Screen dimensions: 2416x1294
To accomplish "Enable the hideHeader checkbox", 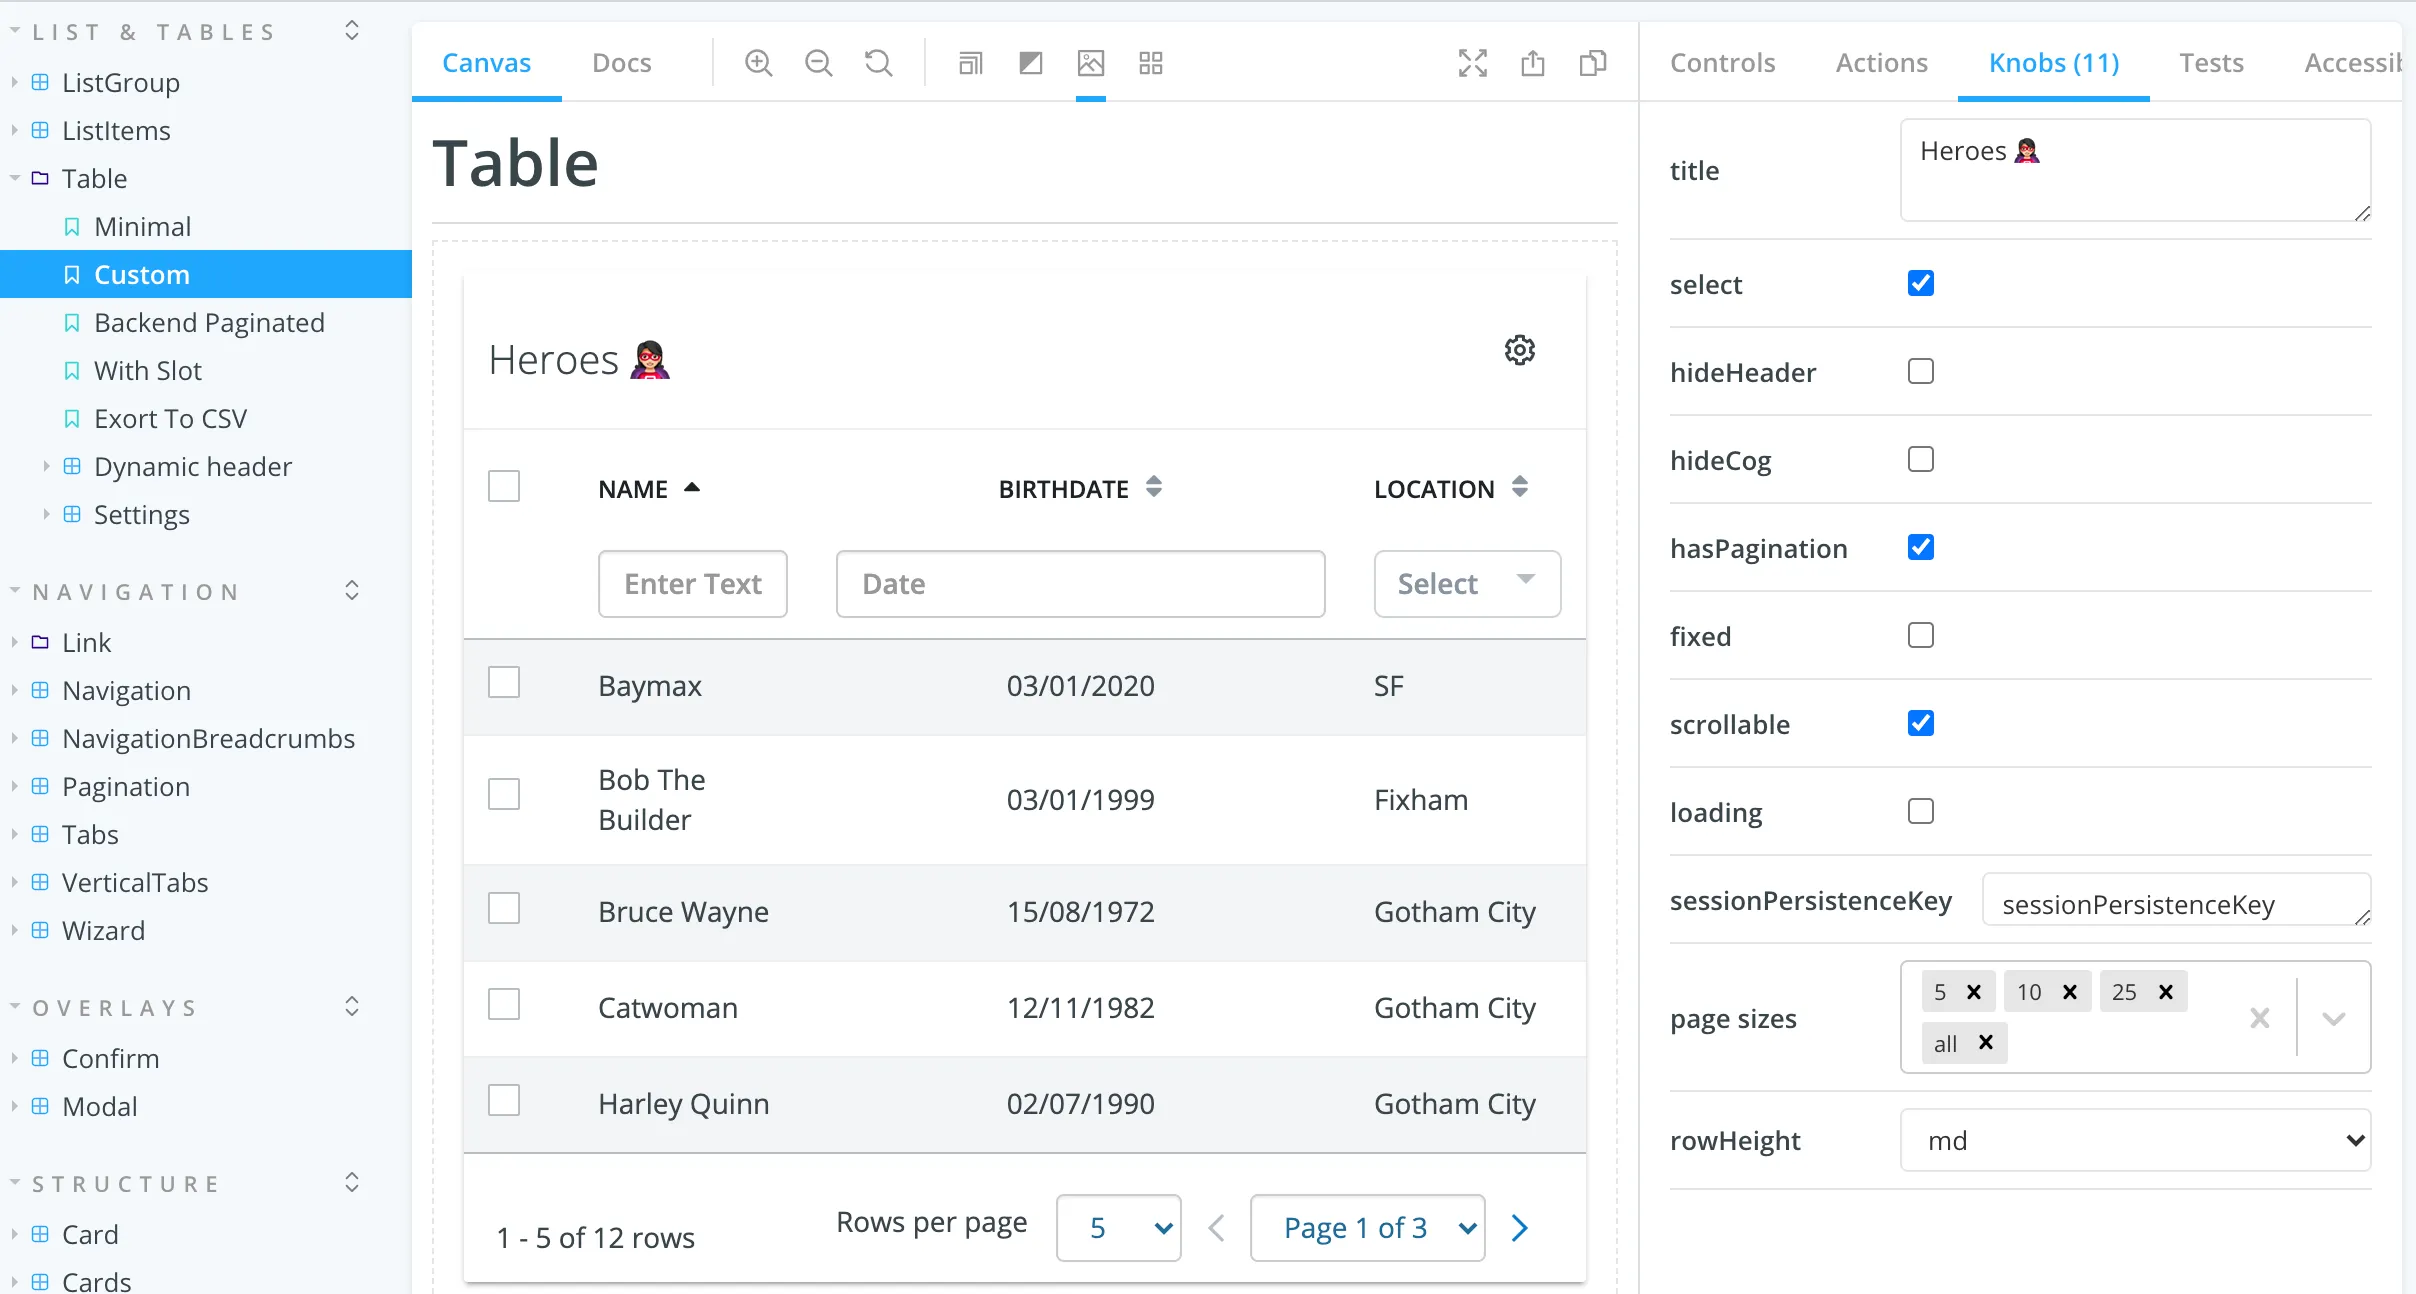I will click(x=1921, y=371).
